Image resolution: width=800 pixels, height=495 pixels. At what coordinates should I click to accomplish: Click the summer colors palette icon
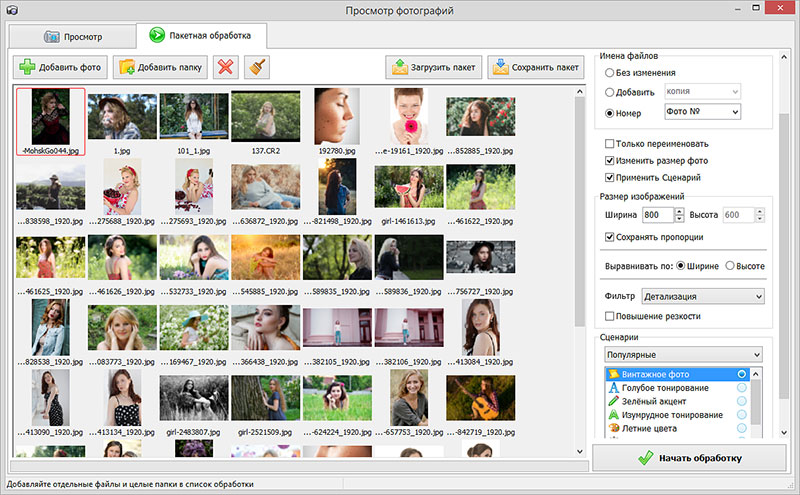coord(614,428)
